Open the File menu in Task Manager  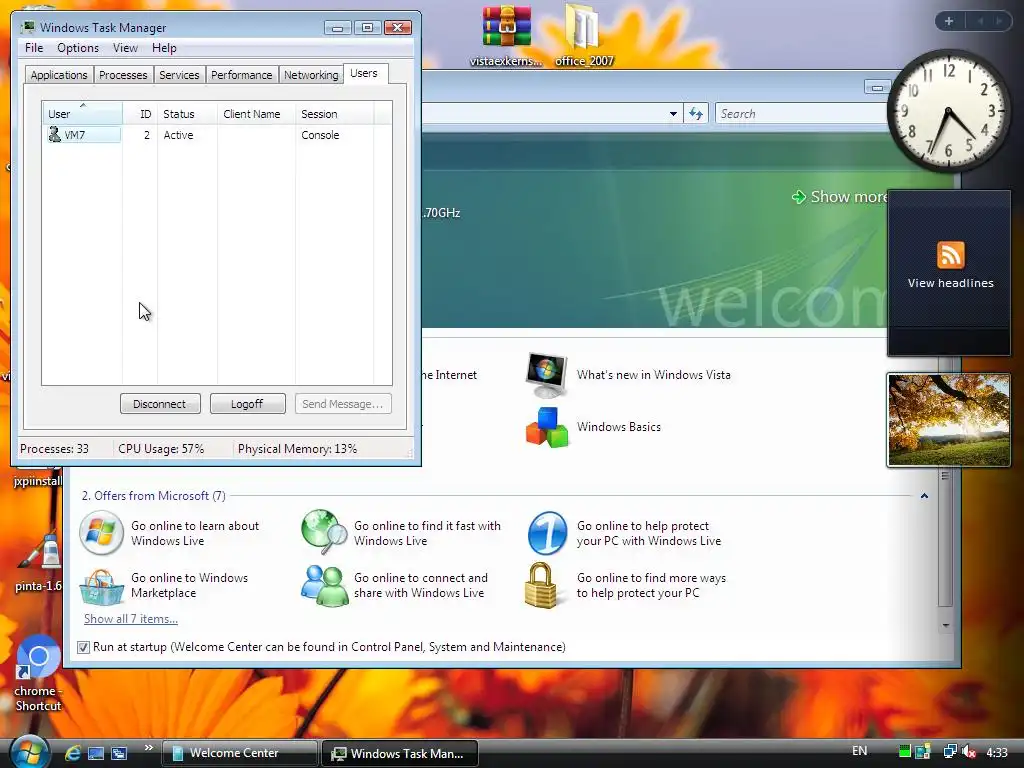(x=34, y=48)
